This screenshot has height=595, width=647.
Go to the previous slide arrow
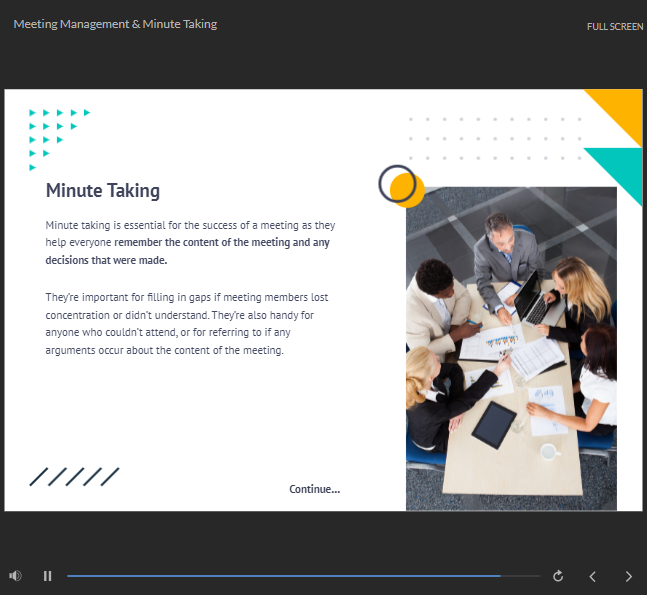(x=592, y=576)
